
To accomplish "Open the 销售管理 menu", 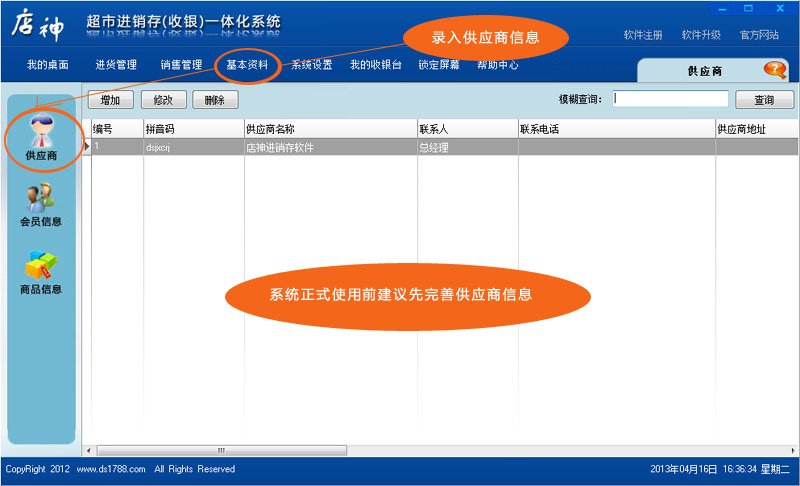I will [x=182, y=65].
